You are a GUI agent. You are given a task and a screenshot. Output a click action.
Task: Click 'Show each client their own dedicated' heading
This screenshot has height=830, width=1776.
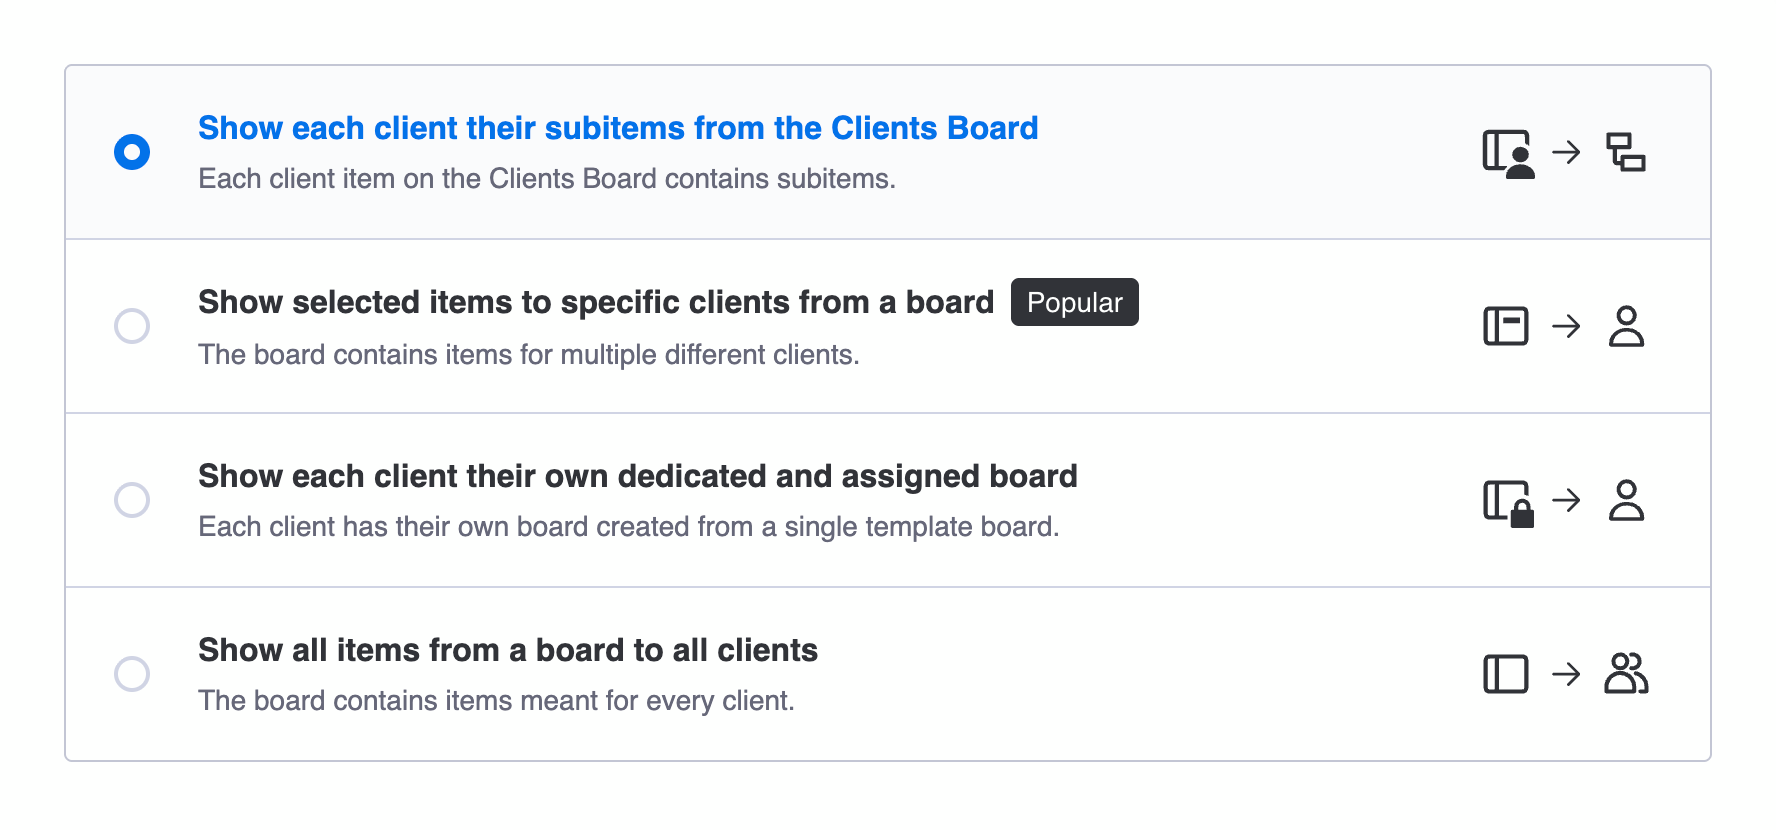637,476
